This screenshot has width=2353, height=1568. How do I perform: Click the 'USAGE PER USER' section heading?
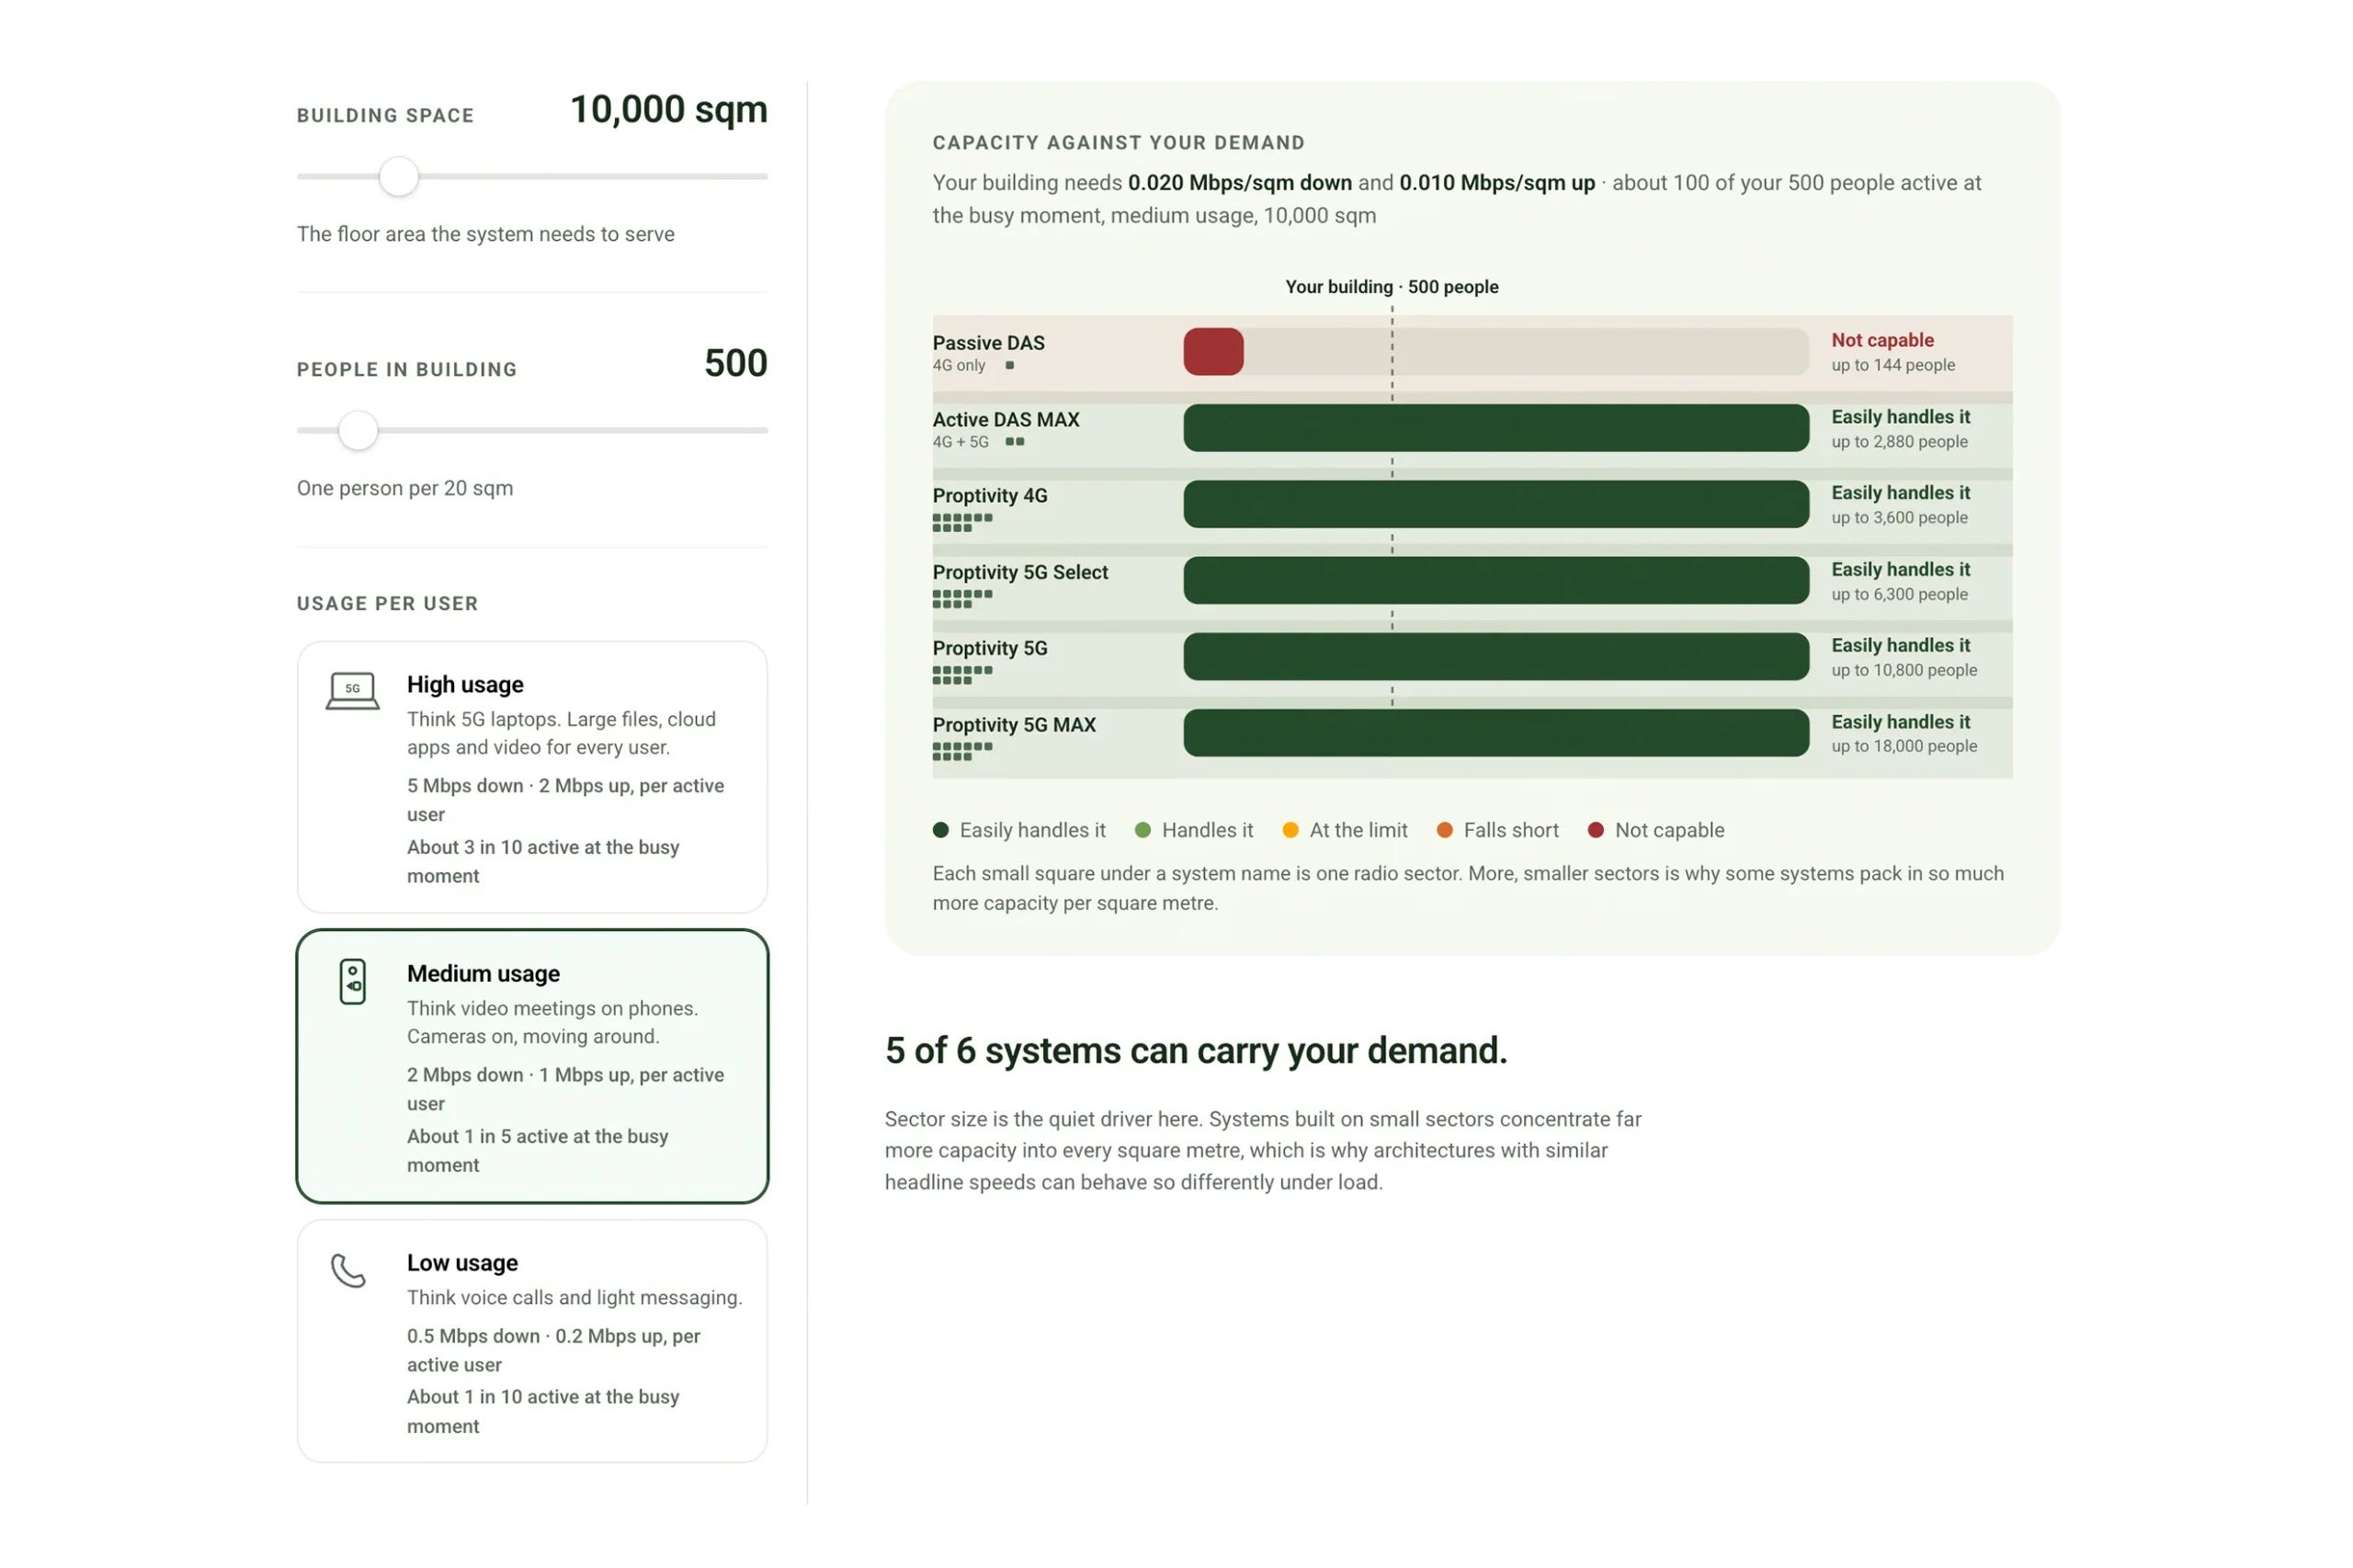tap(387, 604)
